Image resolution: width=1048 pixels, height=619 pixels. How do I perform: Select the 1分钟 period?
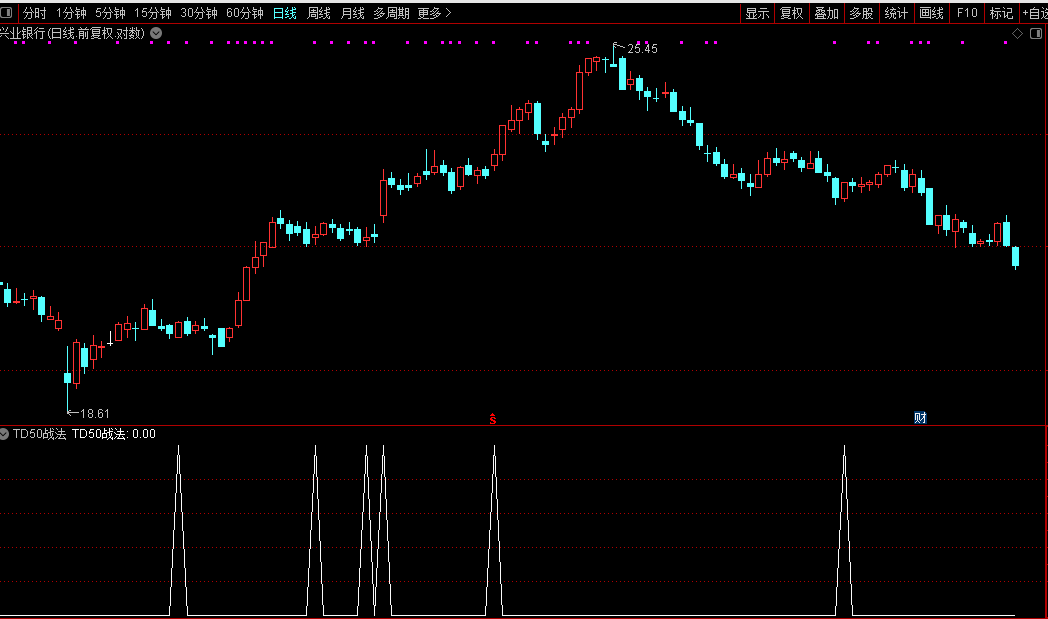pyautogui.click(x=71, y=13)
